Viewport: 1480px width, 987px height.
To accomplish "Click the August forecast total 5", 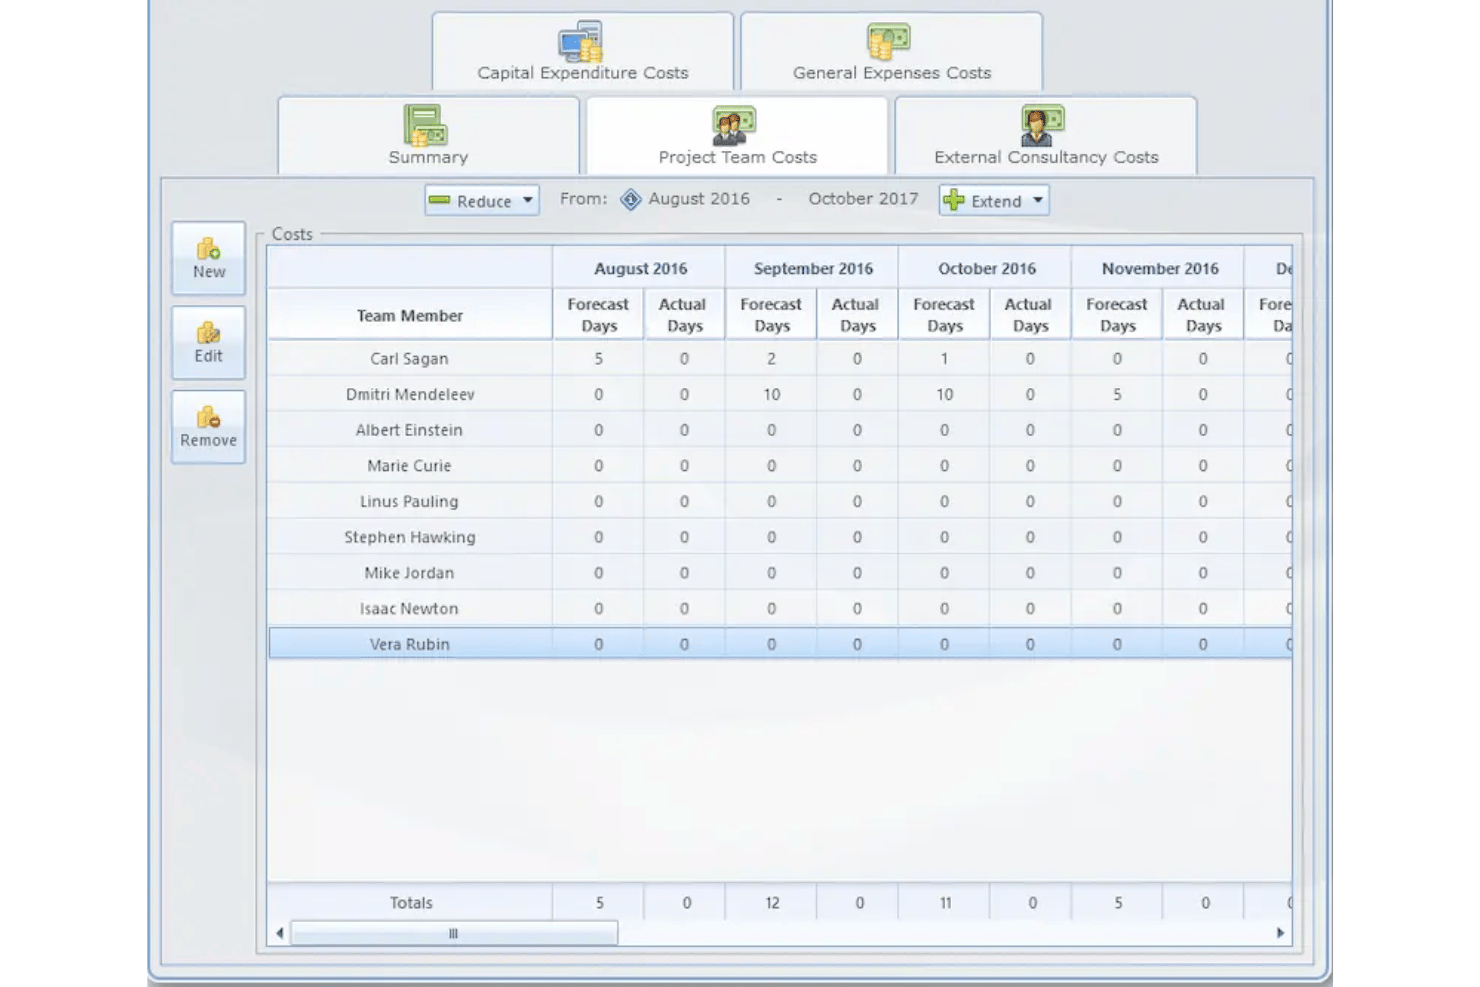I will click(x=600, y=903).
